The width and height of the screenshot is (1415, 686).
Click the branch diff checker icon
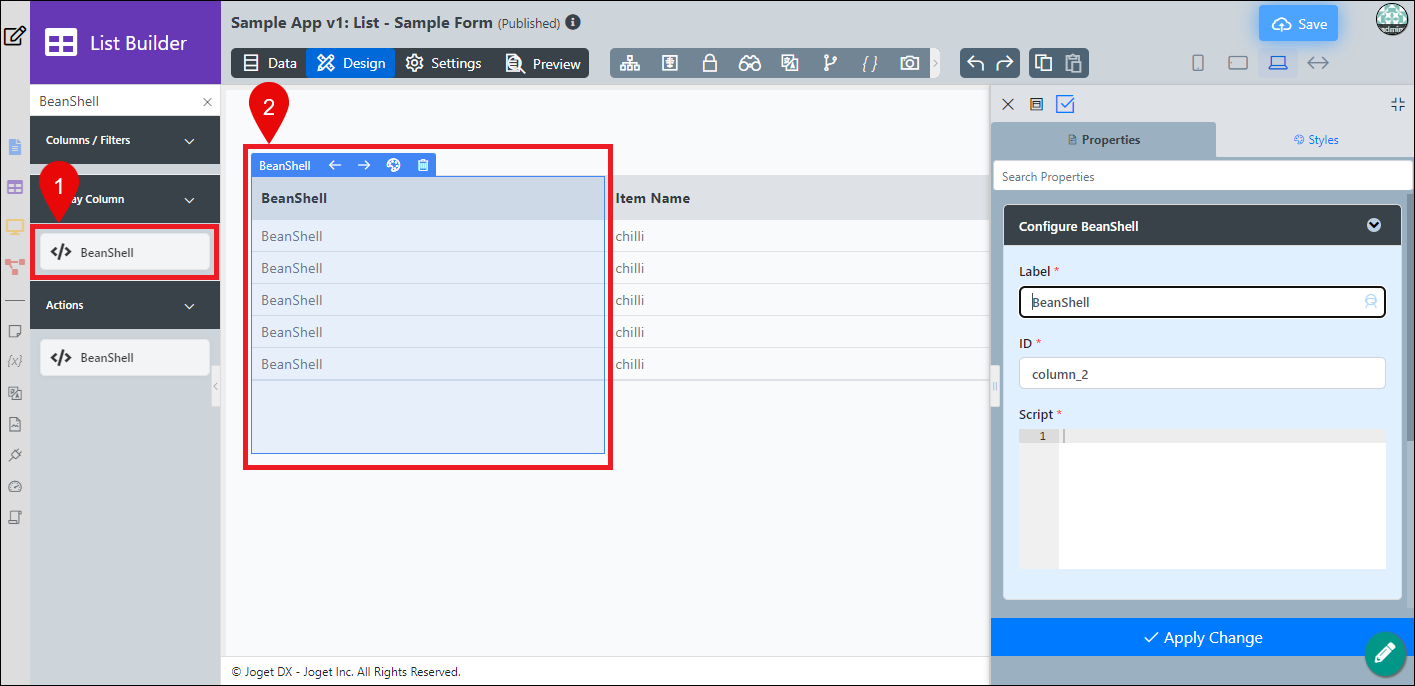pyautogui.click(x=829, y=63)
